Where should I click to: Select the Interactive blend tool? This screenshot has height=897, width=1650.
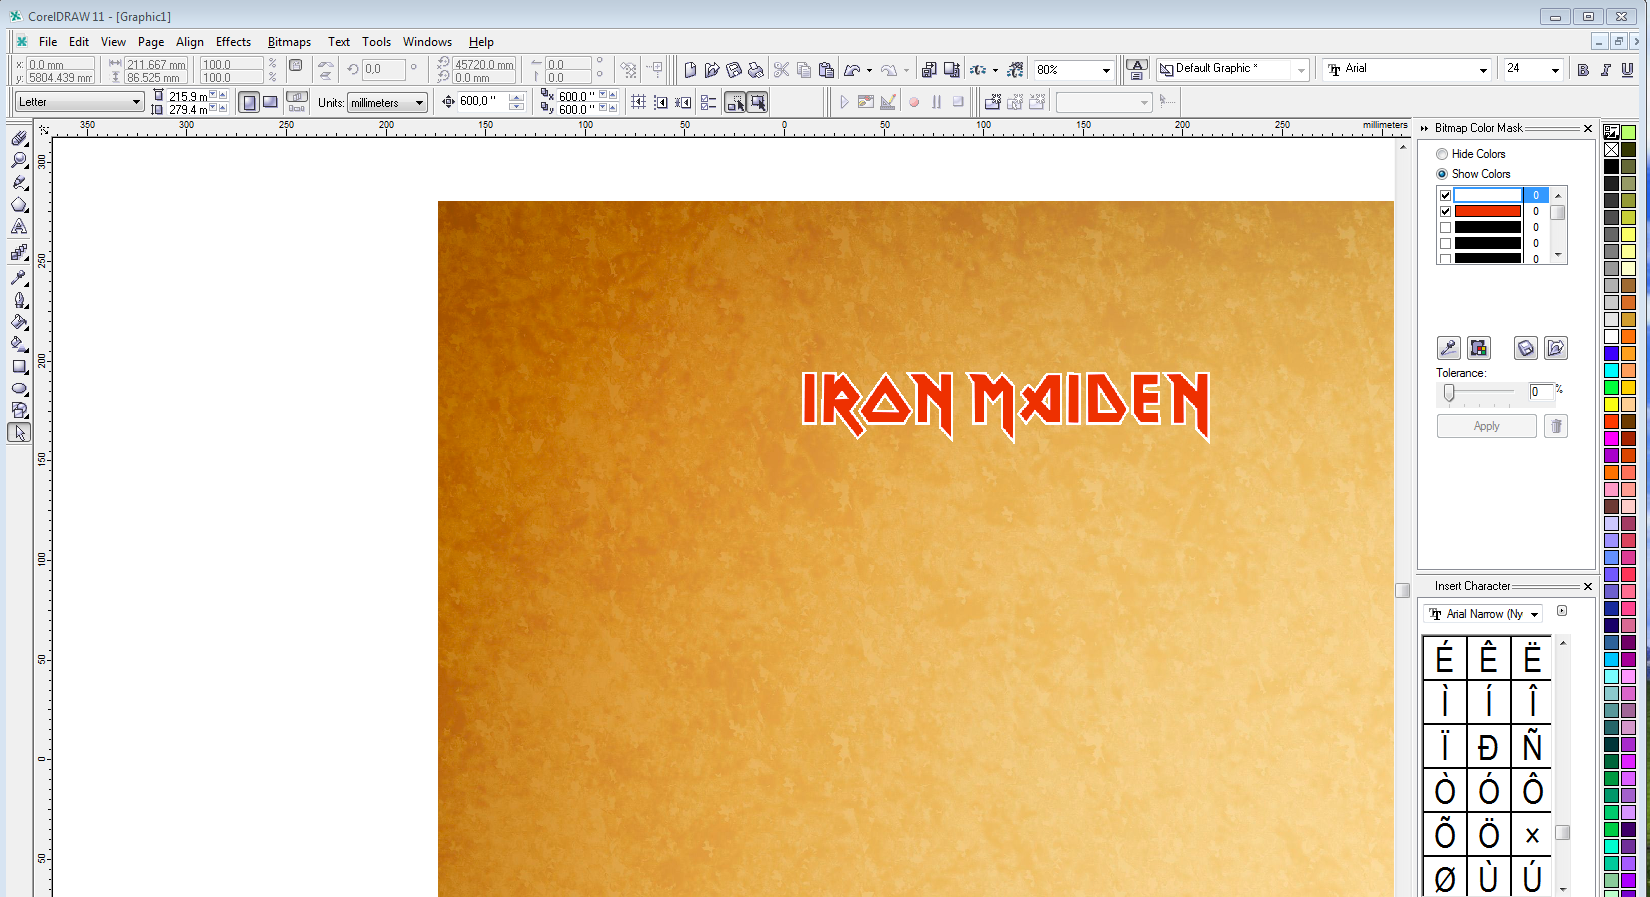click(19, 254)
